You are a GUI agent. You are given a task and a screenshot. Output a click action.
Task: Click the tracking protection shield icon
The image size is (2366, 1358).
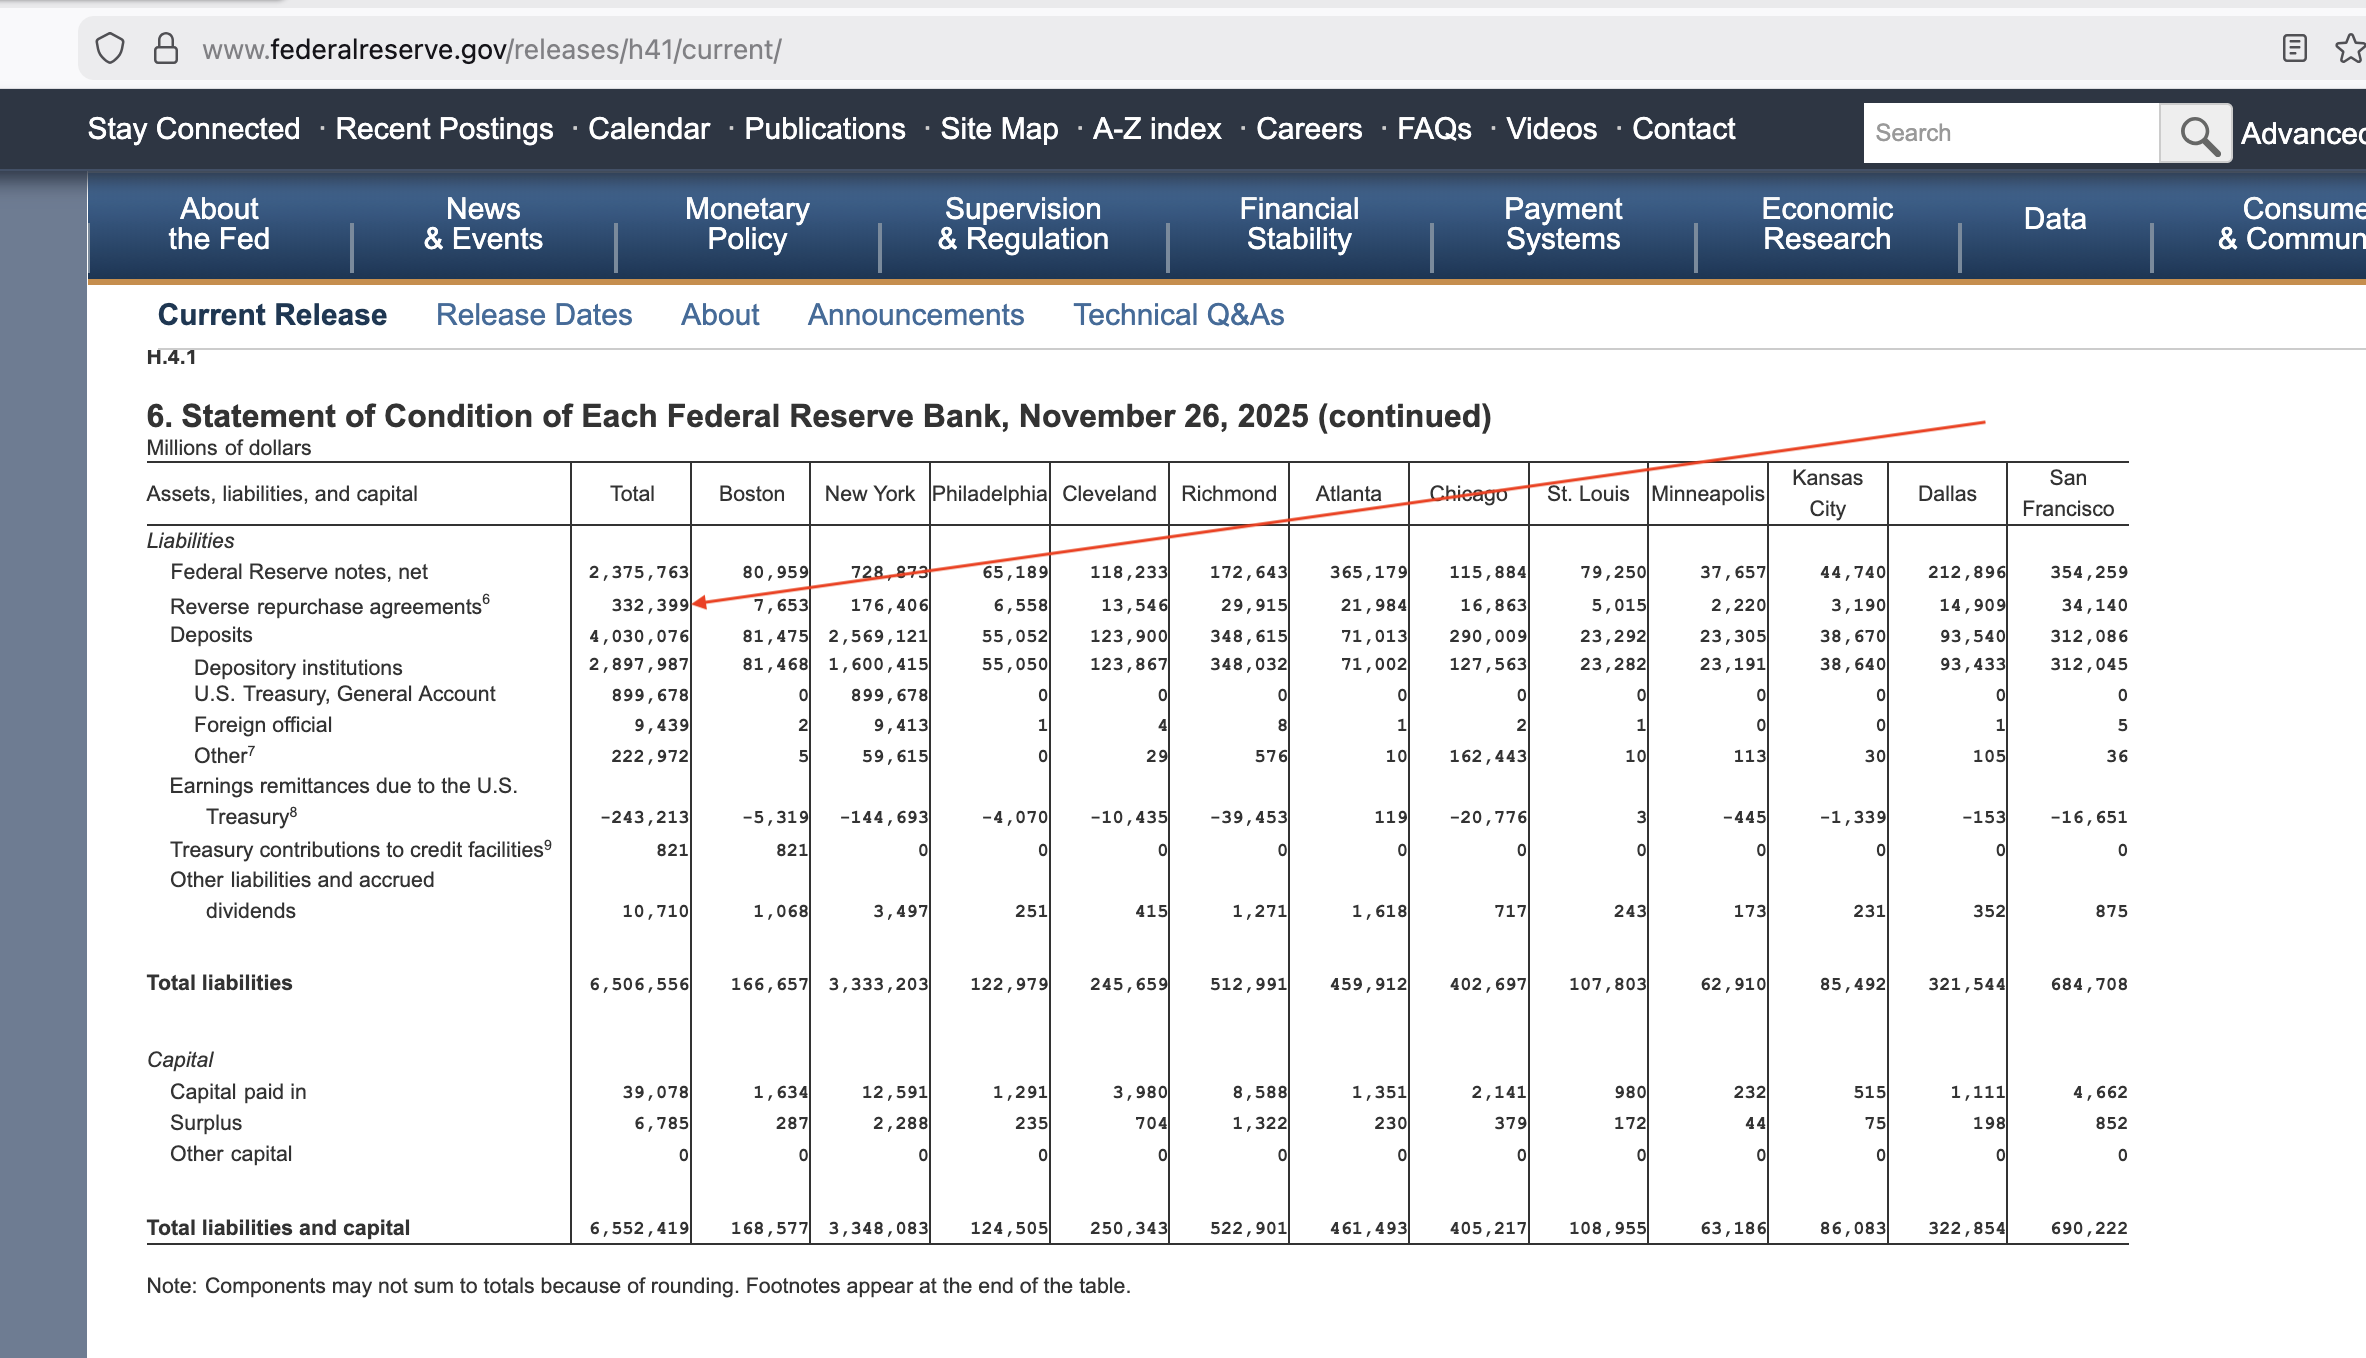[110, 49]
